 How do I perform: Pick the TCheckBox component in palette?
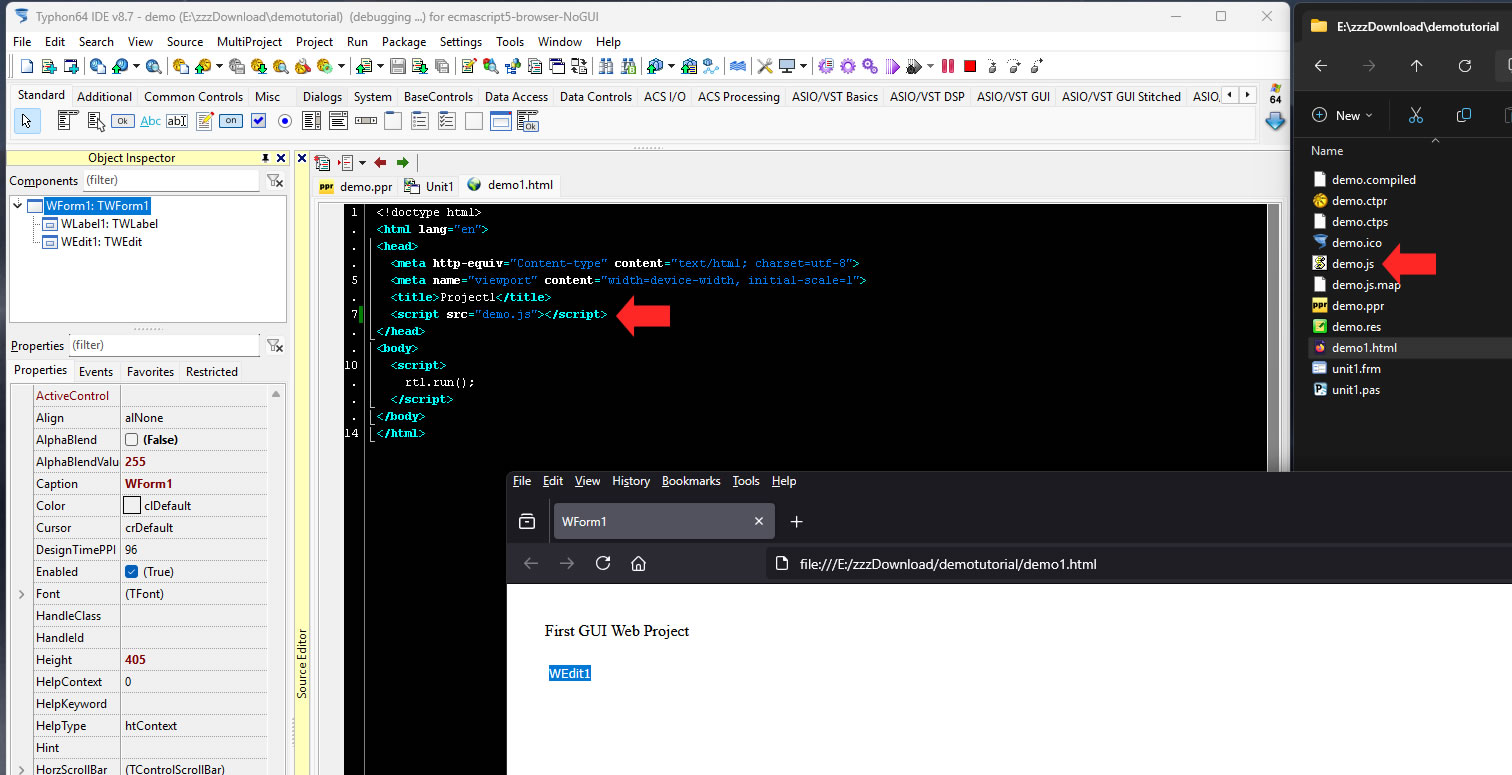coord(258,121)
